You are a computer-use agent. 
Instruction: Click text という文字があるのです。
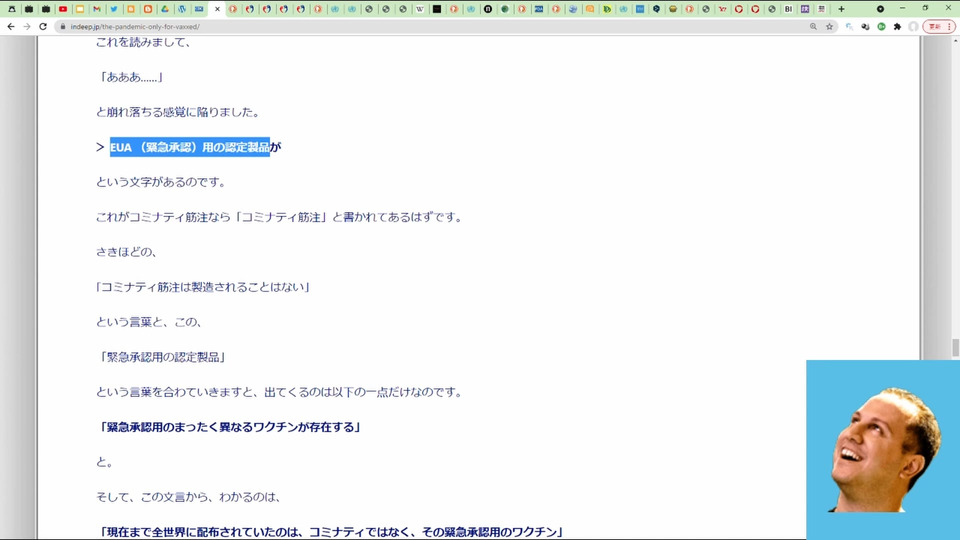point(161,182)
